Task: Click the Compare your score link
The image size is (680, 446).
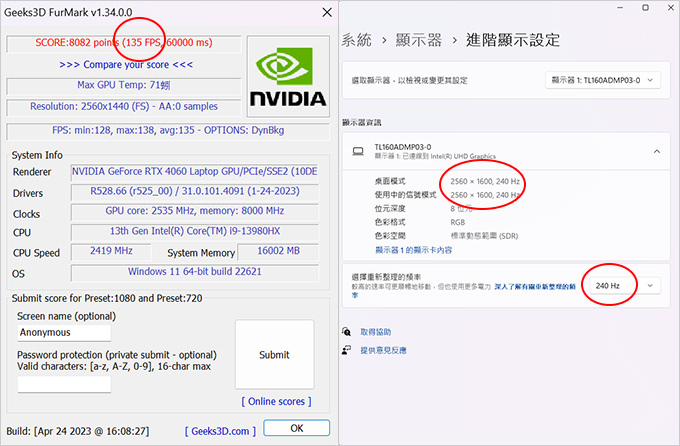Action: pos(126,65)
